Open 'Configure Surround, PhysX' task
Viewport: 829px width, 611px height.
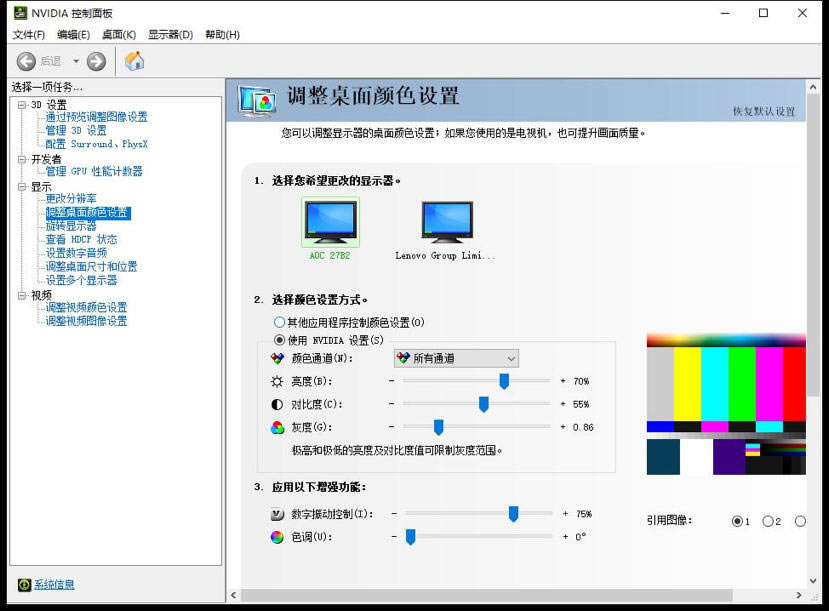[97, 144]
